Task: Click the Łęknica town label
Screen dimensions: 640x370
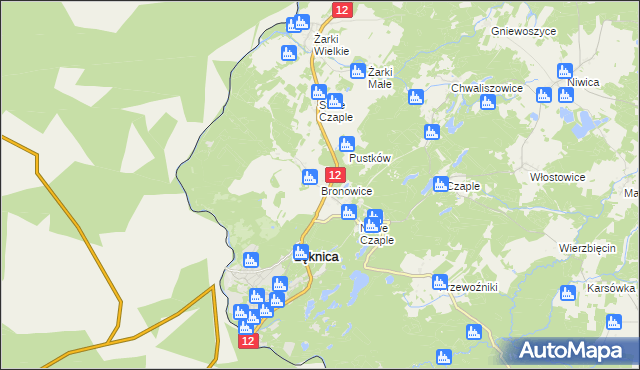Action: pyautogui.click(x=316, y=257)
